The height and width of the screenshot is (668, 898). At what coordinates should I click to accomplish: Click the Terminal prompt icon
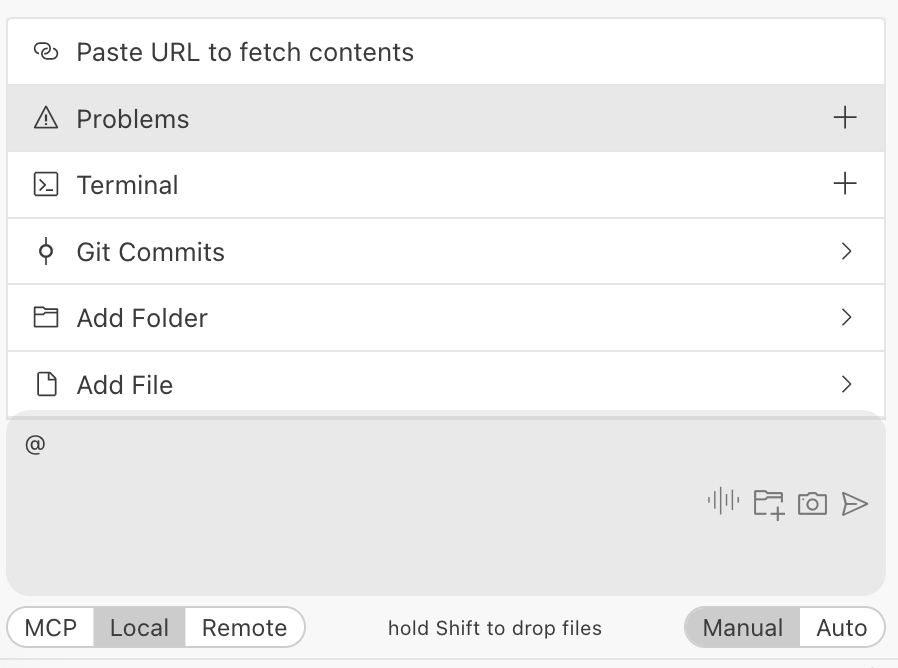46,185
